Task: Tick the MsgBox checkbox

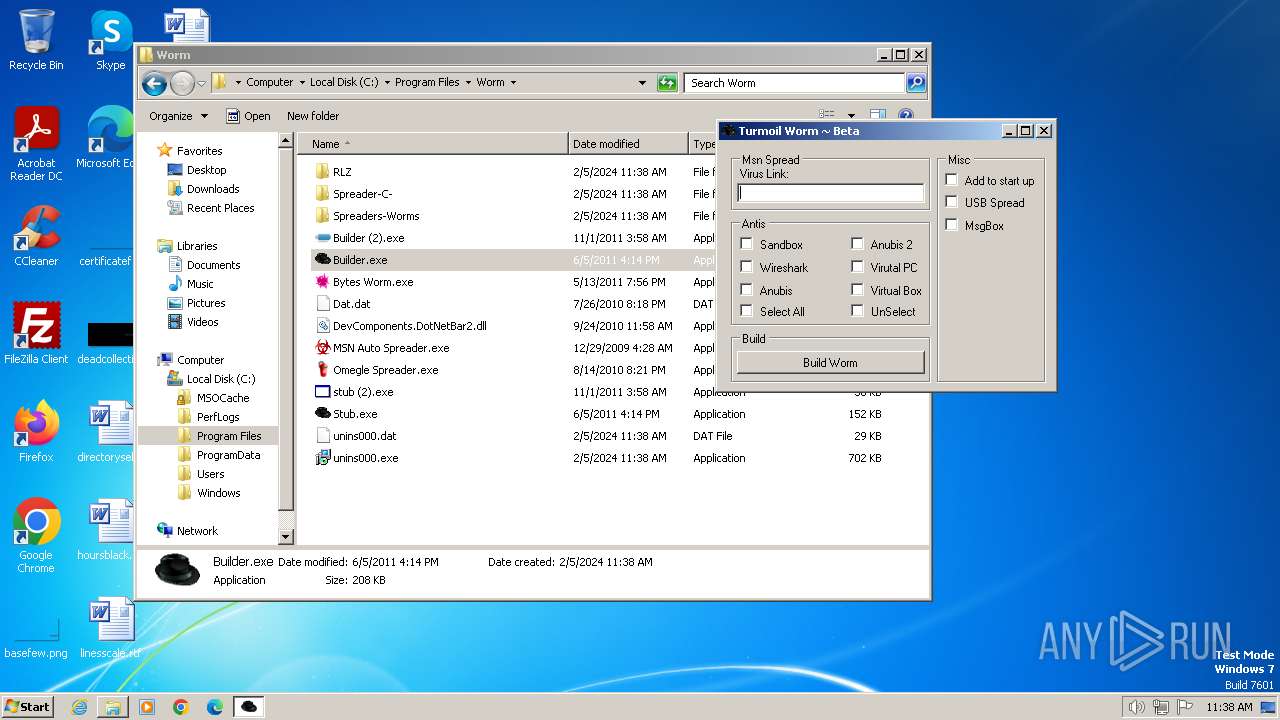Action: coord(951,225)
